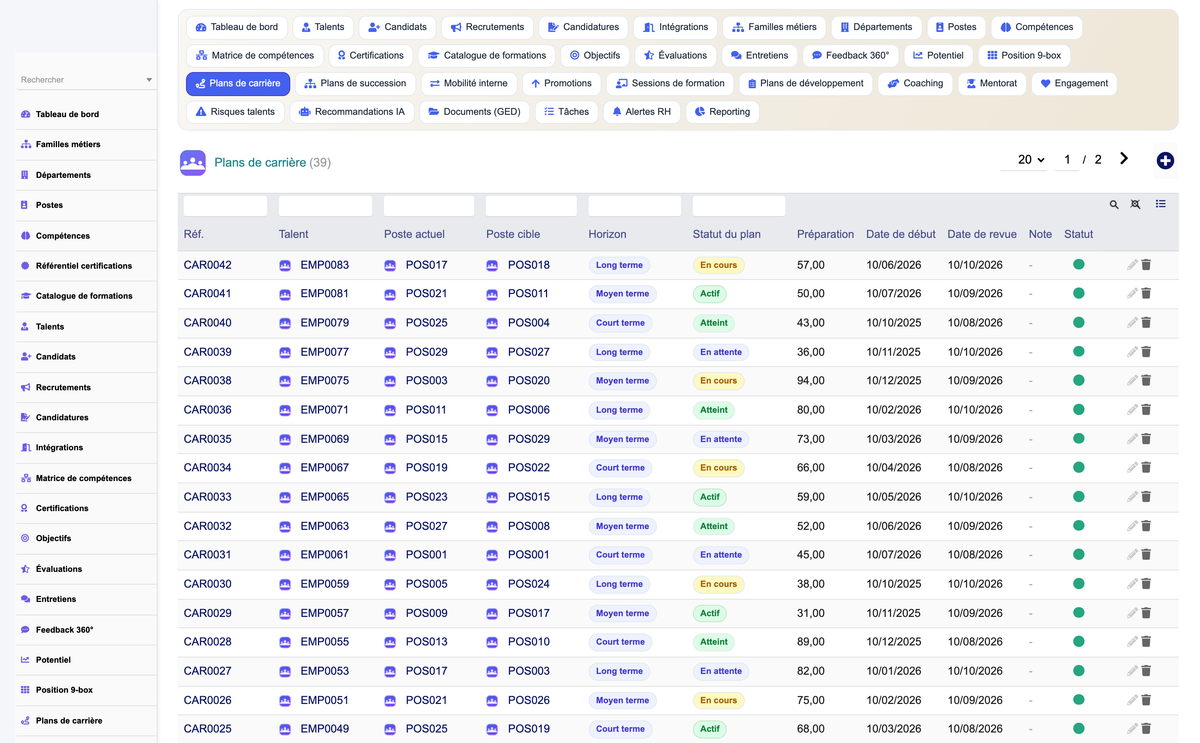Toggle the green status dot for CAR0041

1079,294
